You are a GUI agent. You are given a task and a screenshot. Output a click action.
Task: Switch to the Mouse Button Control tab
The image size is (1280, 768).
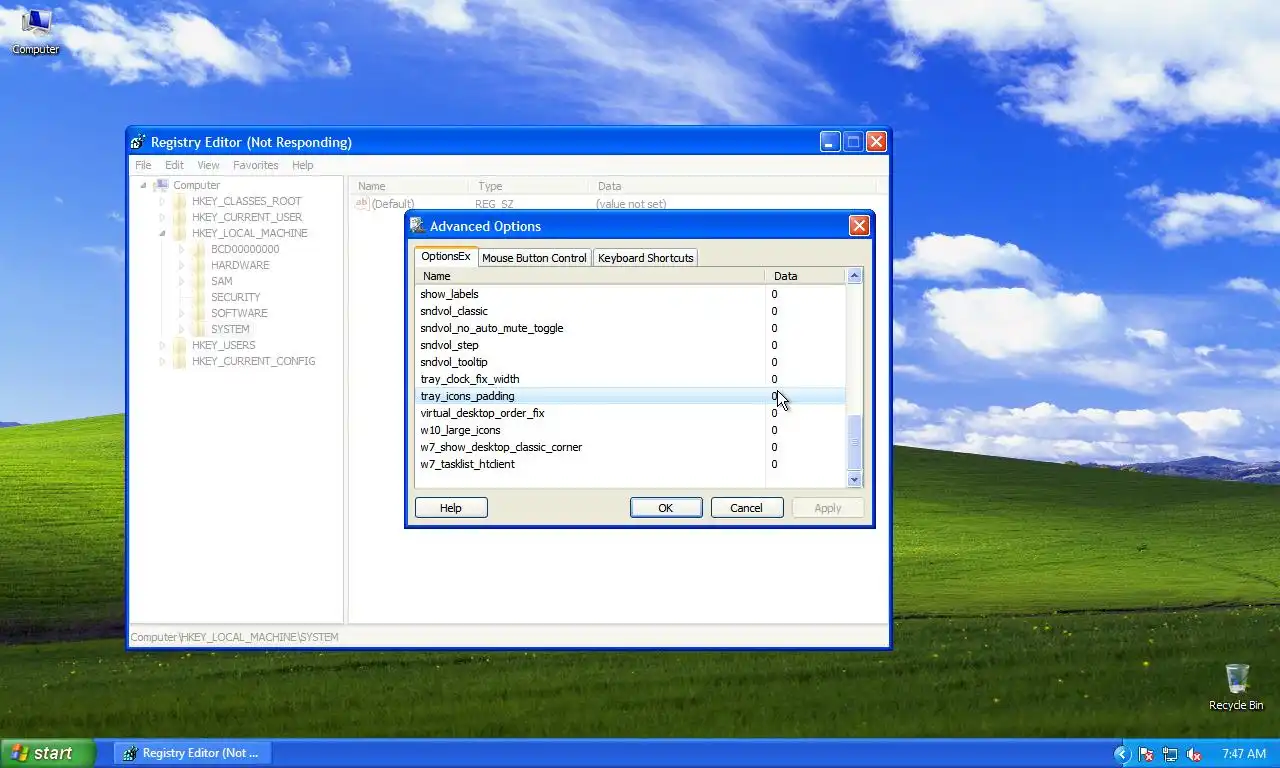(534, 258)
